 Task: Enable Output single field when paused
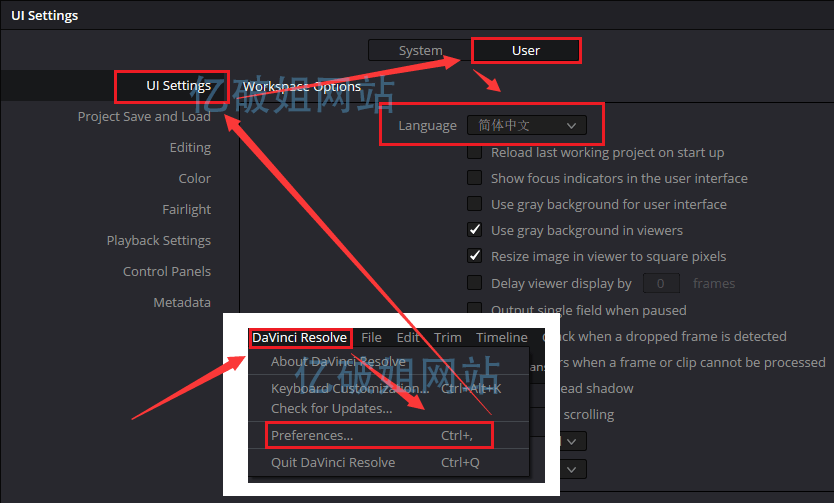point(474,307)
